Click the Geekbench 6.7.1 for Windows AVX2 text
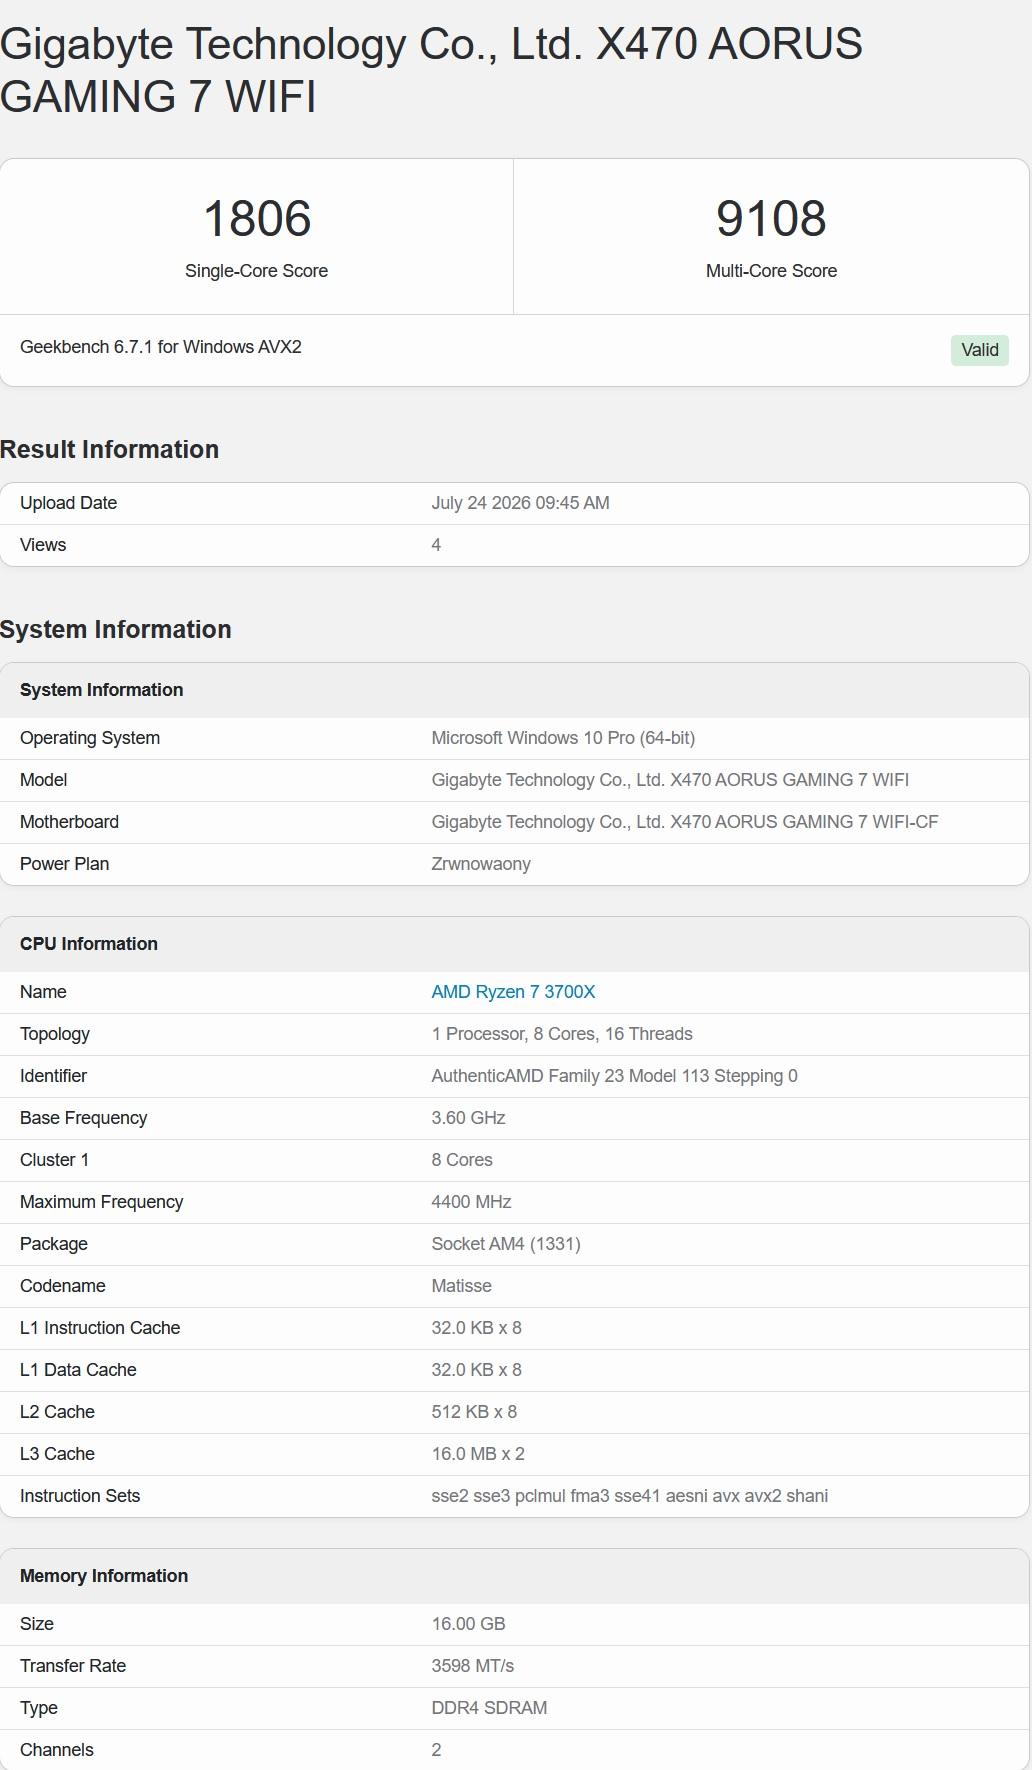 coord(161,347)
